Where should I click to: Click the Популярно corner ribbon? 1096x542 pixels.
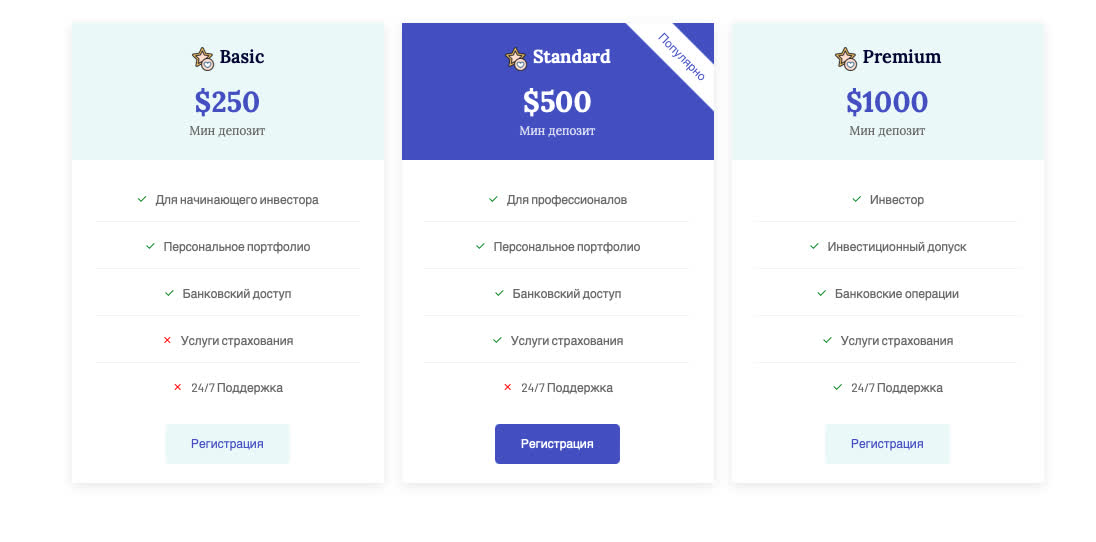click(x=680, y=57)
